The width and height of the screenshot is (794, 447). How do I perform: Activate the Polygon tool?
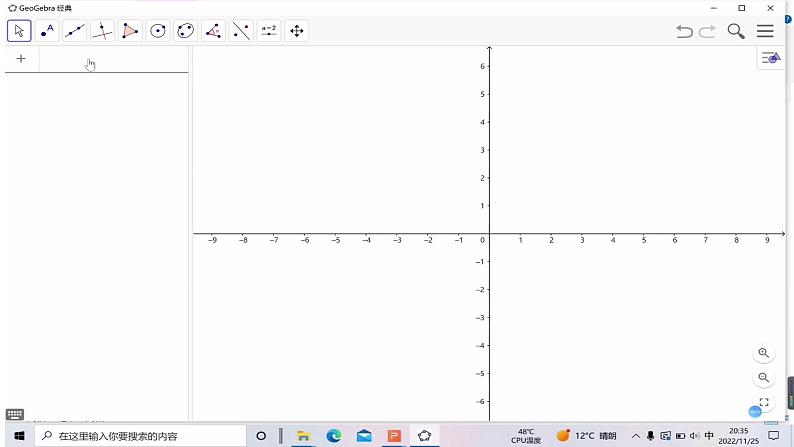[x=130, y=31]
